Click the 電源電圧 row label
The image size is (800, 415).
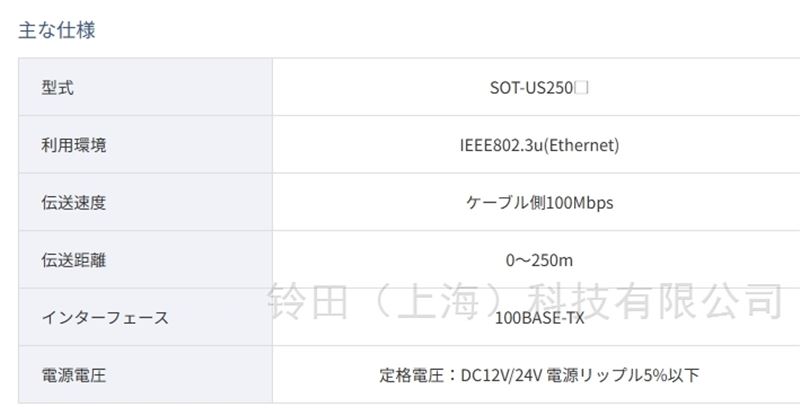(x=73, y=376)
